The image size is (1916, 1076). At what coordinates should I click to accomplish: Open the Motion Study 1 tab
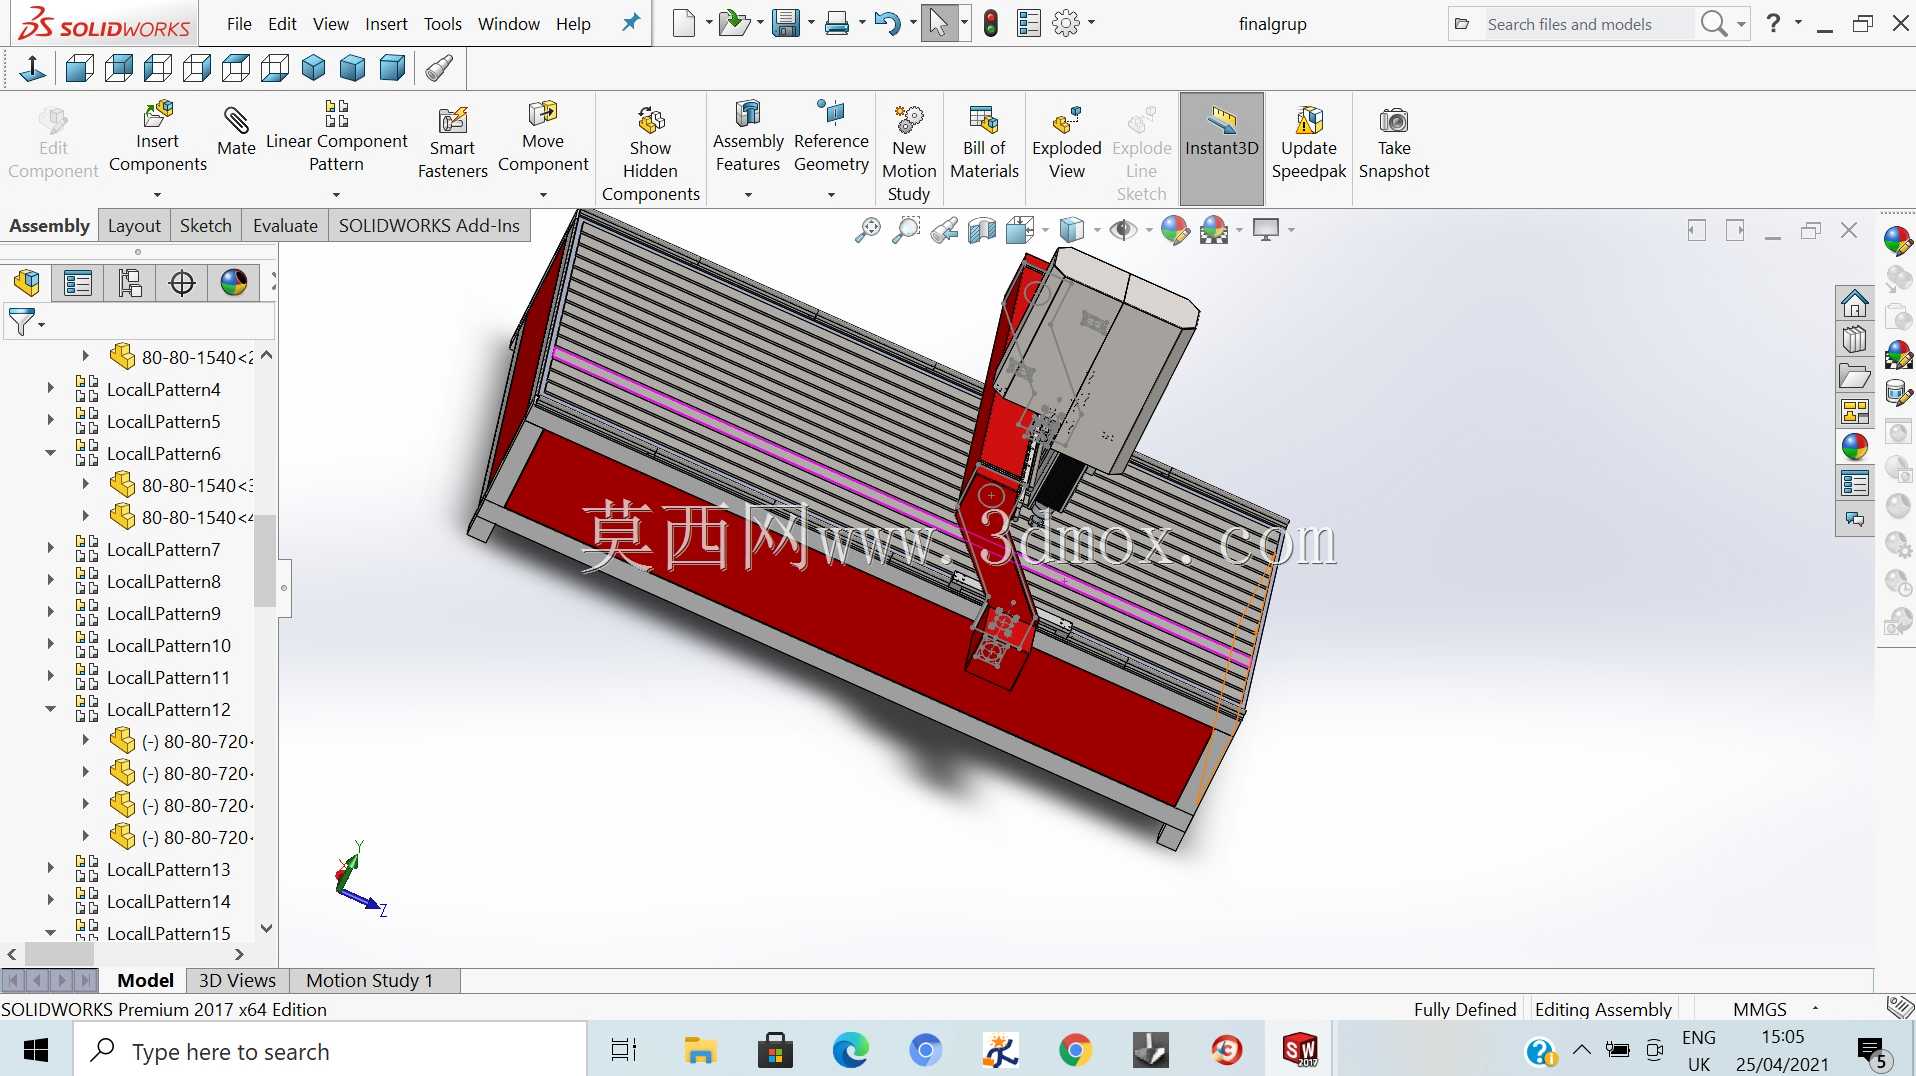pyautogui.click(x=370, y=980)
